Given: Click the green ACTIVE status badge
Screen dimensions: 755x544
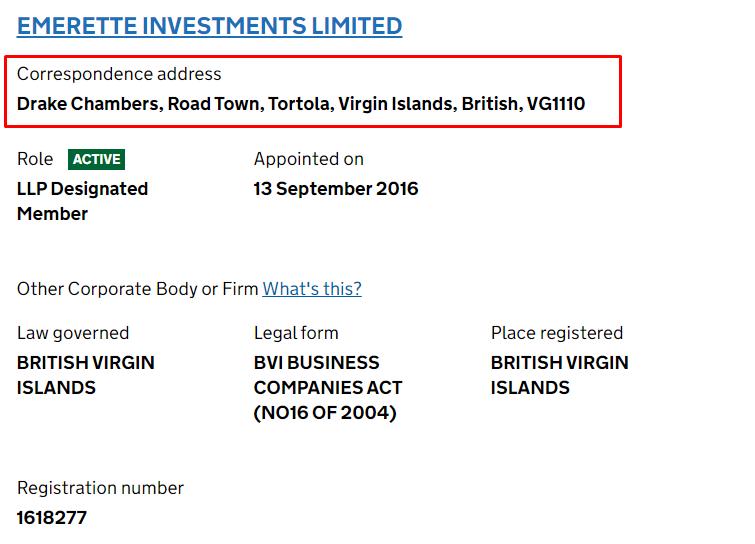Looking at the screenshot, I should click(x=96, y=159).
